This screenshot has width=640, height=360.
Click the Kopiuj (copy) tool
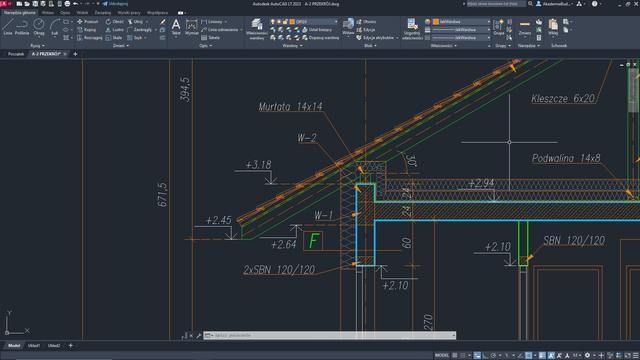87,30
